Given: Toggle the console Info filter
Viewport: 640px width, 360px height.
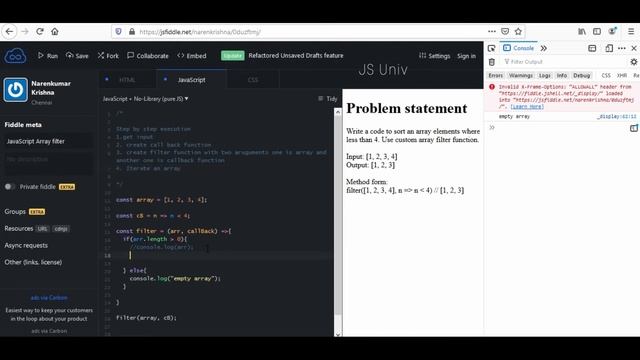Looking at the screenshot, I should click(x=562, y=76).
